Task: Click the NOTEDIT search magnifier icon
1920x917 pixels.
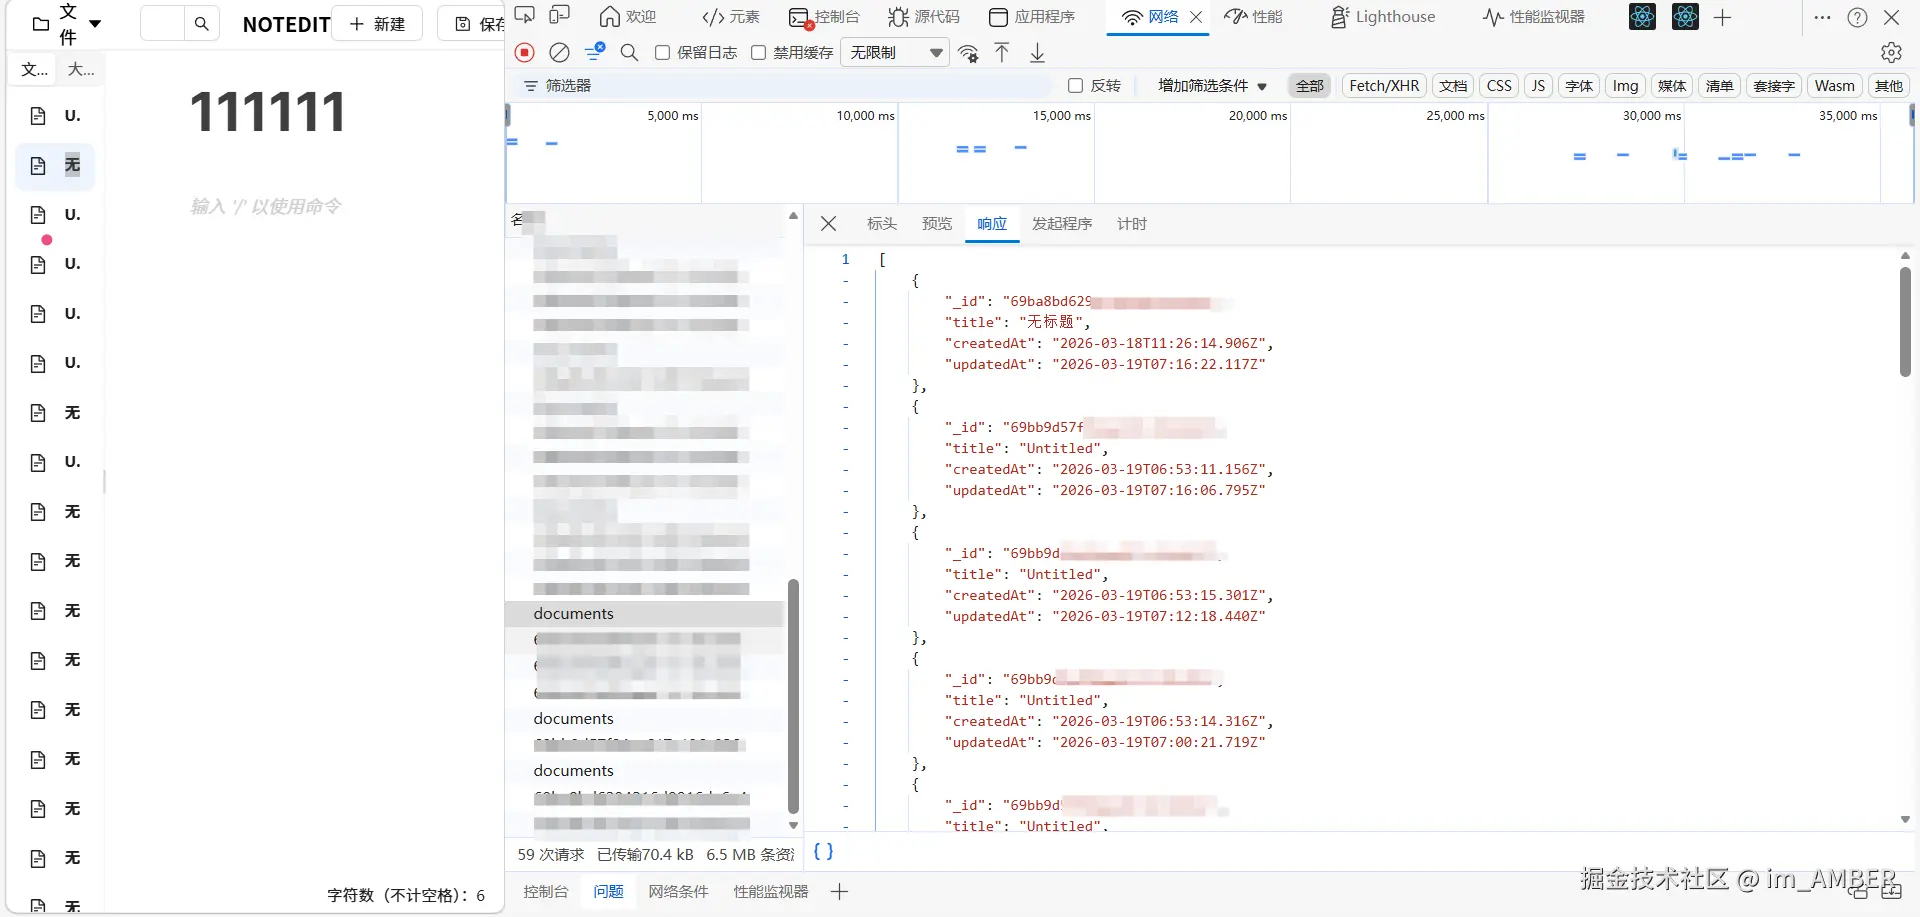Action: (201, 24)
